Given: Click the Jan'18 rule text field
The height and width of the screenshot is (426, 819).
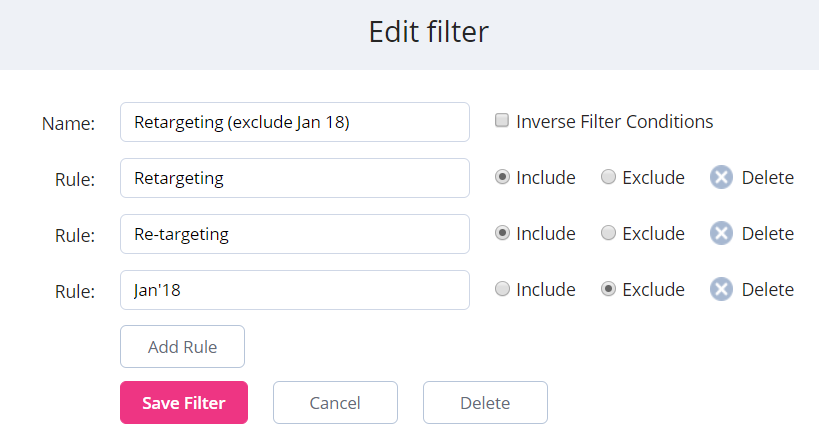Looking at the screenshot, I should click(294, 290).
